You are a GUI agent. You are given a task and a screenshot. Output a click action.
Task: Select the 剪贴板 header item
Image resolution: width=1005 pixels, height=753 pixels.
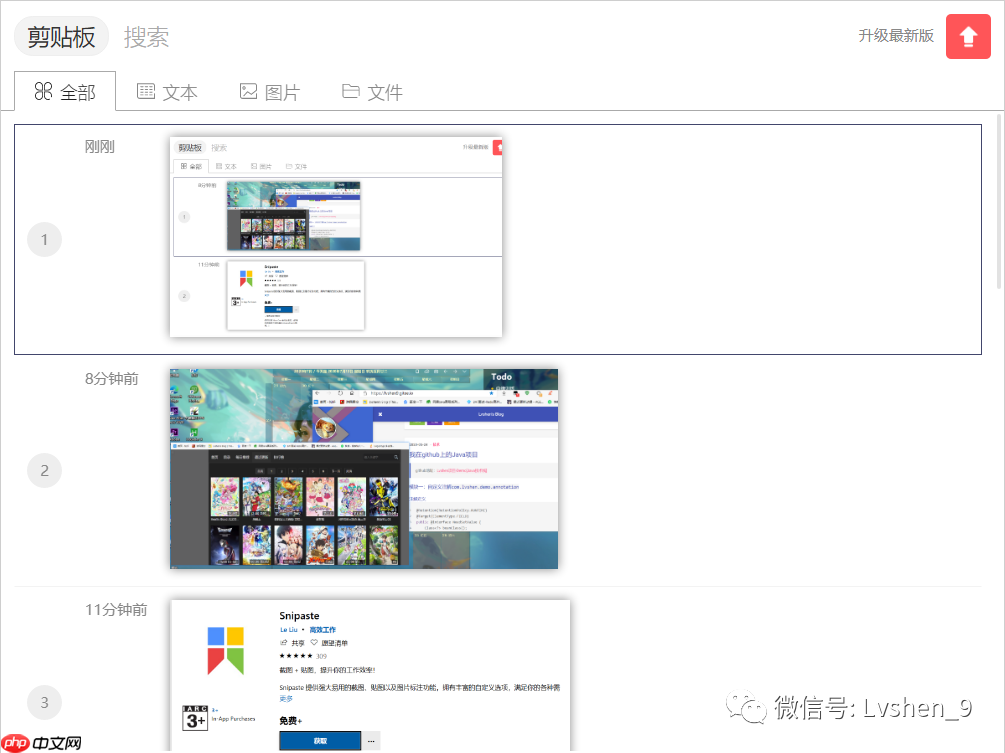pyautogui.click(x=60, y=36)
